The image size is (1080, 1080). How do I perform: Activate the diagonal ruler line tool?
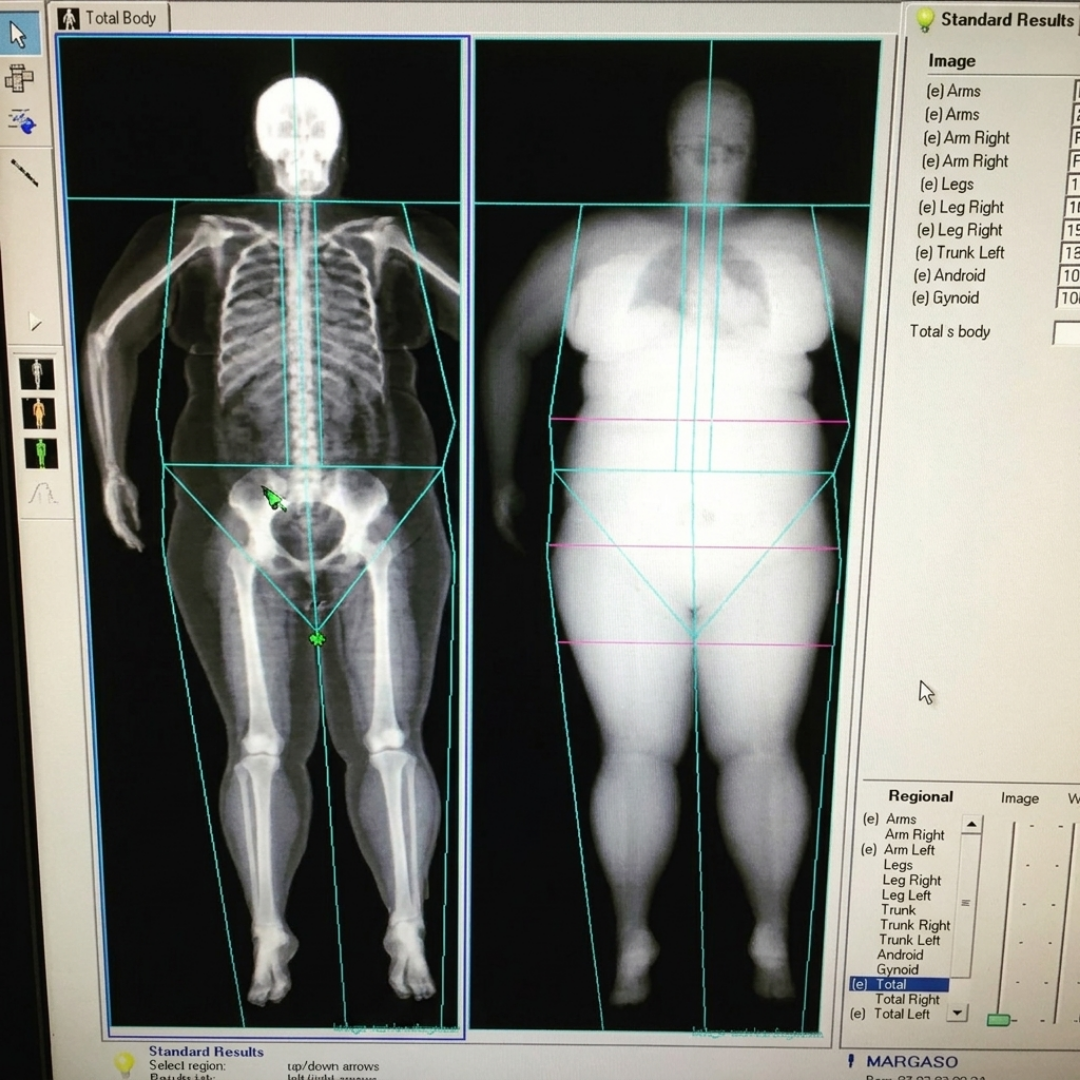24,173
